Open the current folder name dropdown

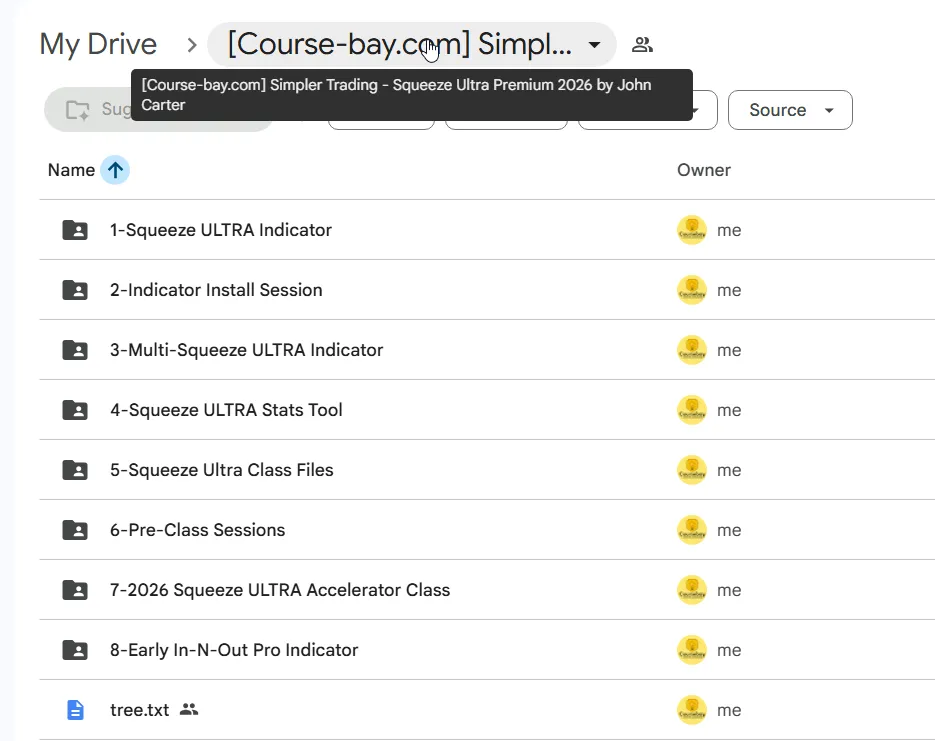click(x=411, y=45)
